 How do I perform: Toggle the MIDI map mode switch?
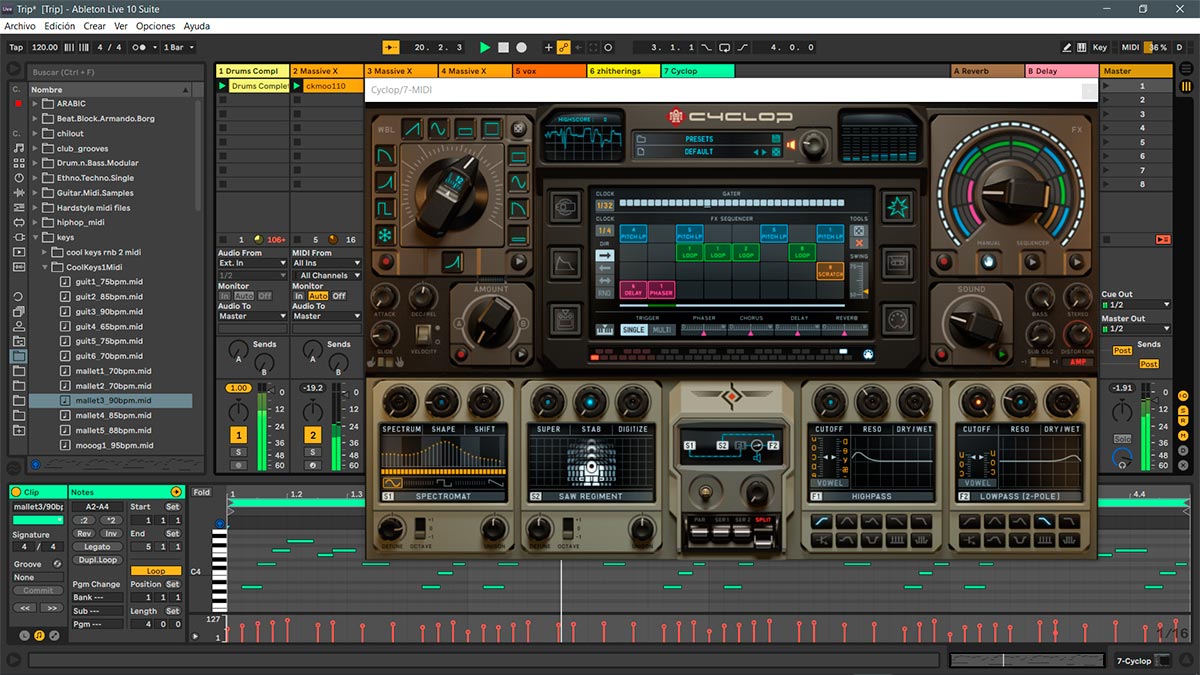pyautogui.click(x=1130, y=47)
